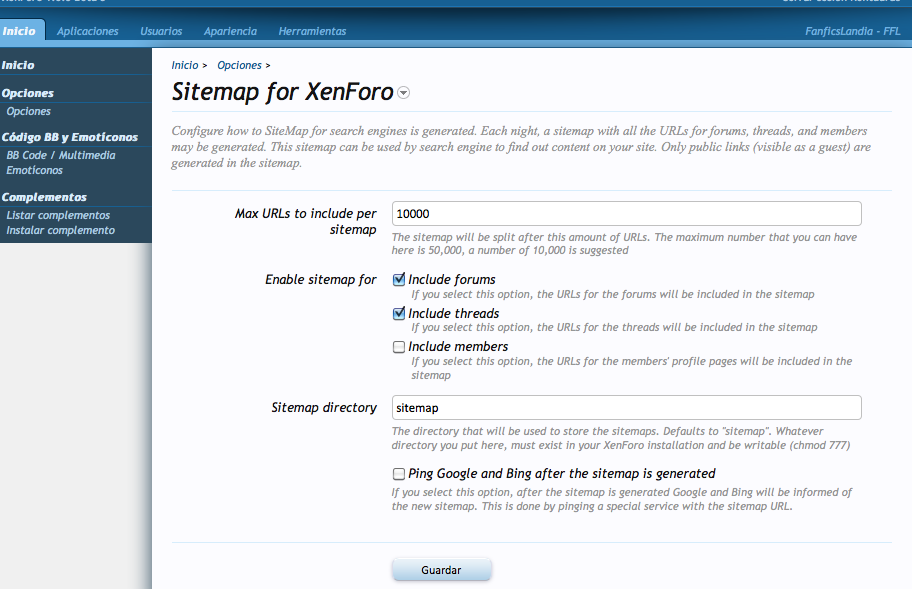Open Opciones in the left sidebar
The width and height of the screenshot is (912, 589).
(28, 111)
